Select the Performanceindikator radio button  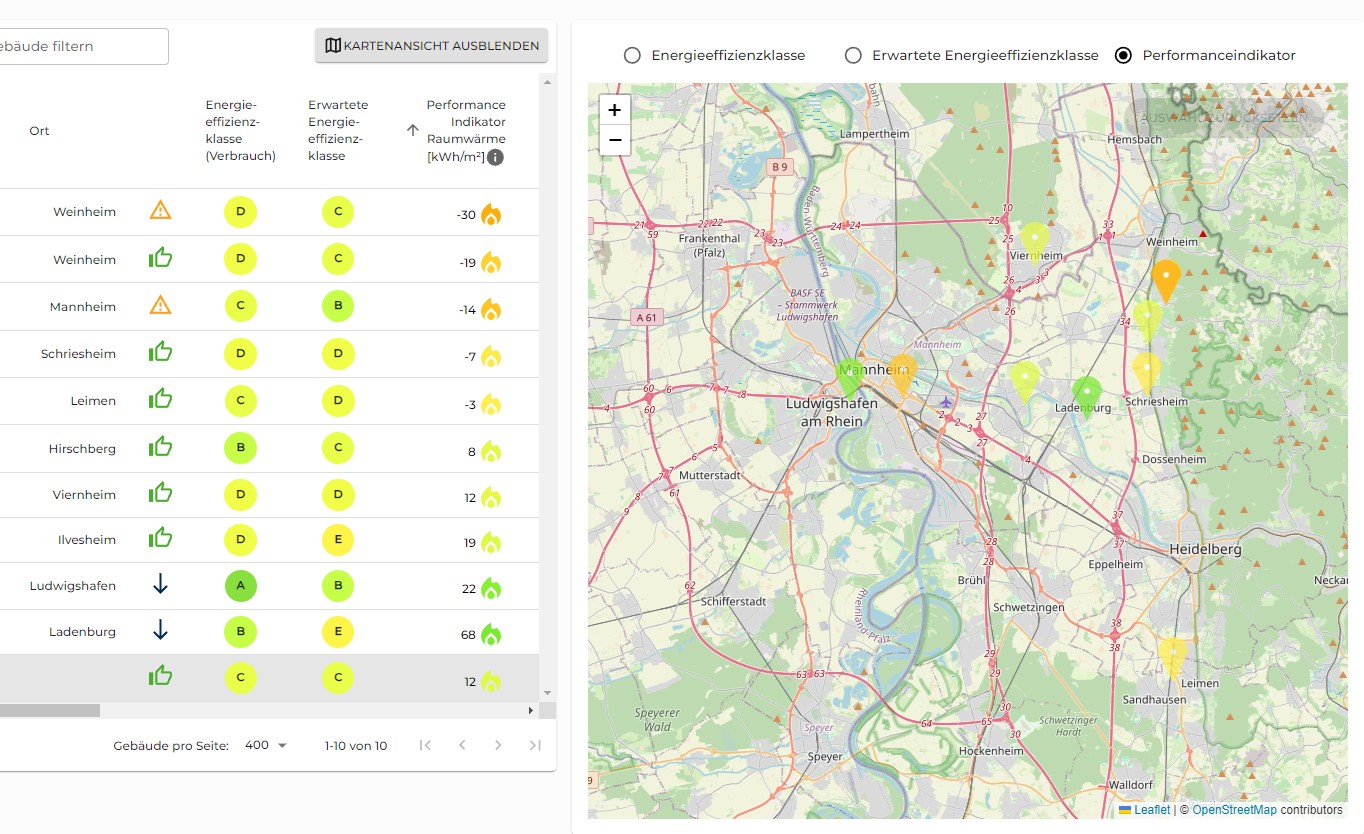pos(1123,55)
